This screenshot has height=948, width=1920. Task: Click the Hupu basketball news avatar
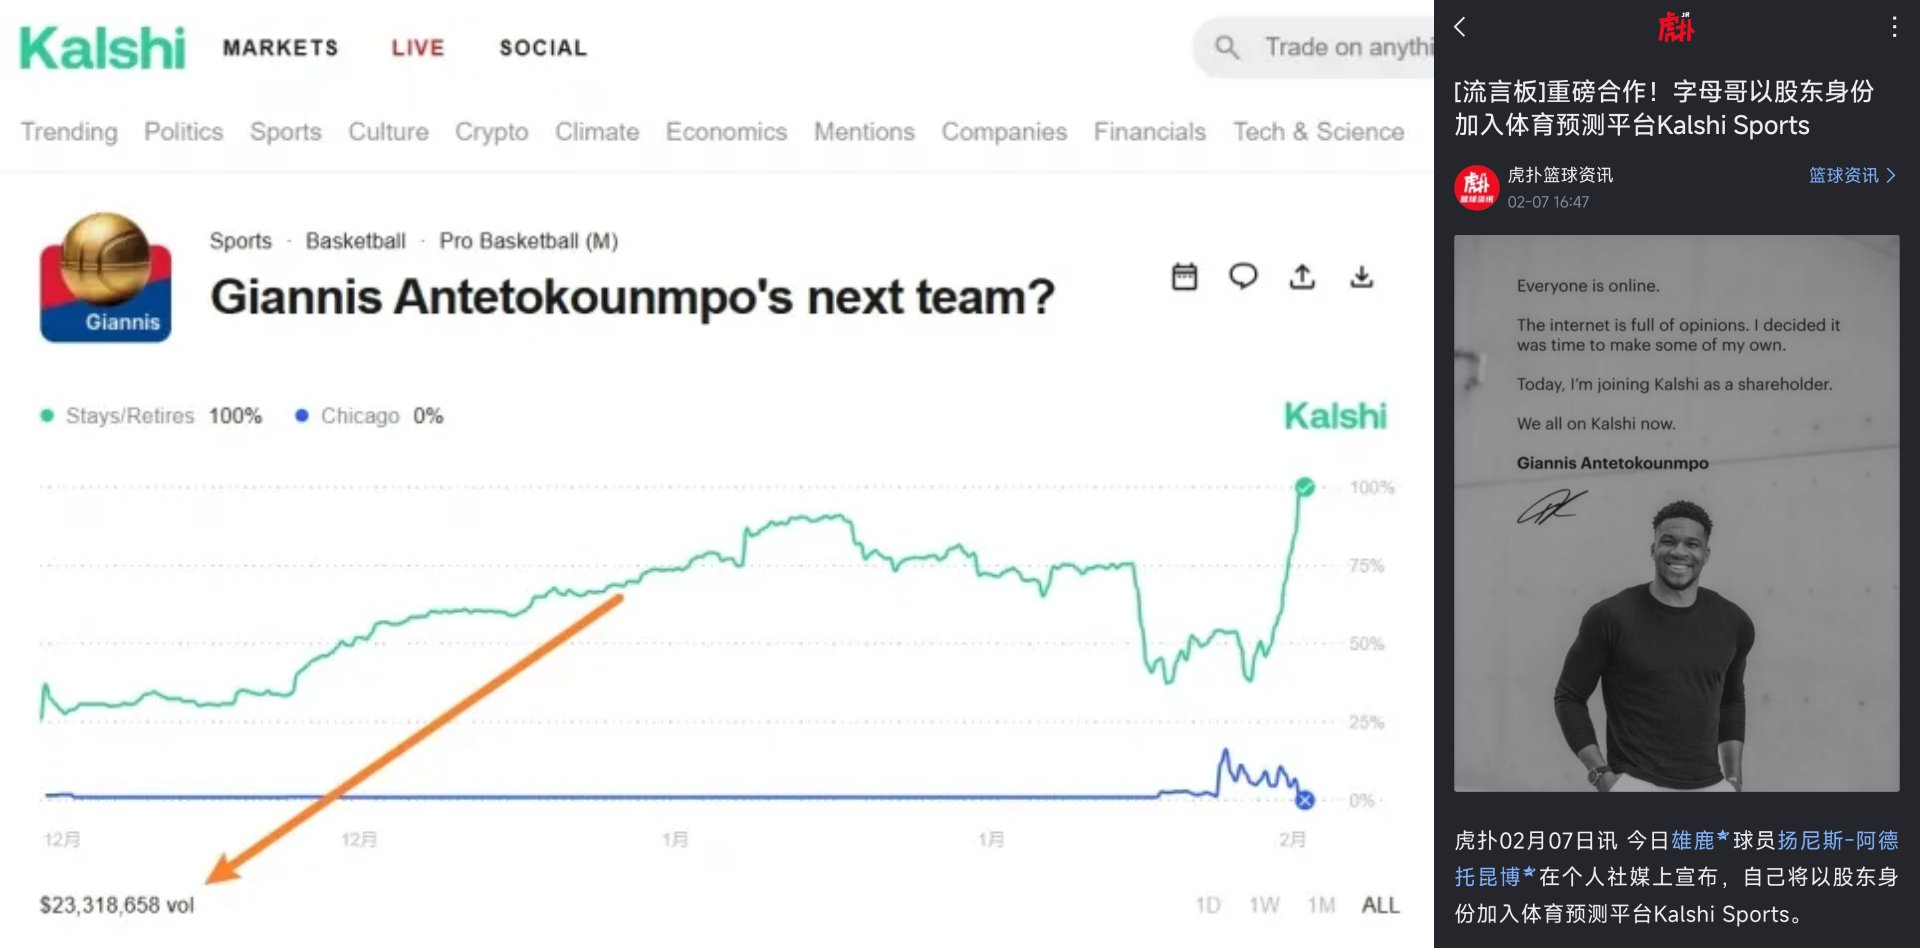tap(1476, 187)
